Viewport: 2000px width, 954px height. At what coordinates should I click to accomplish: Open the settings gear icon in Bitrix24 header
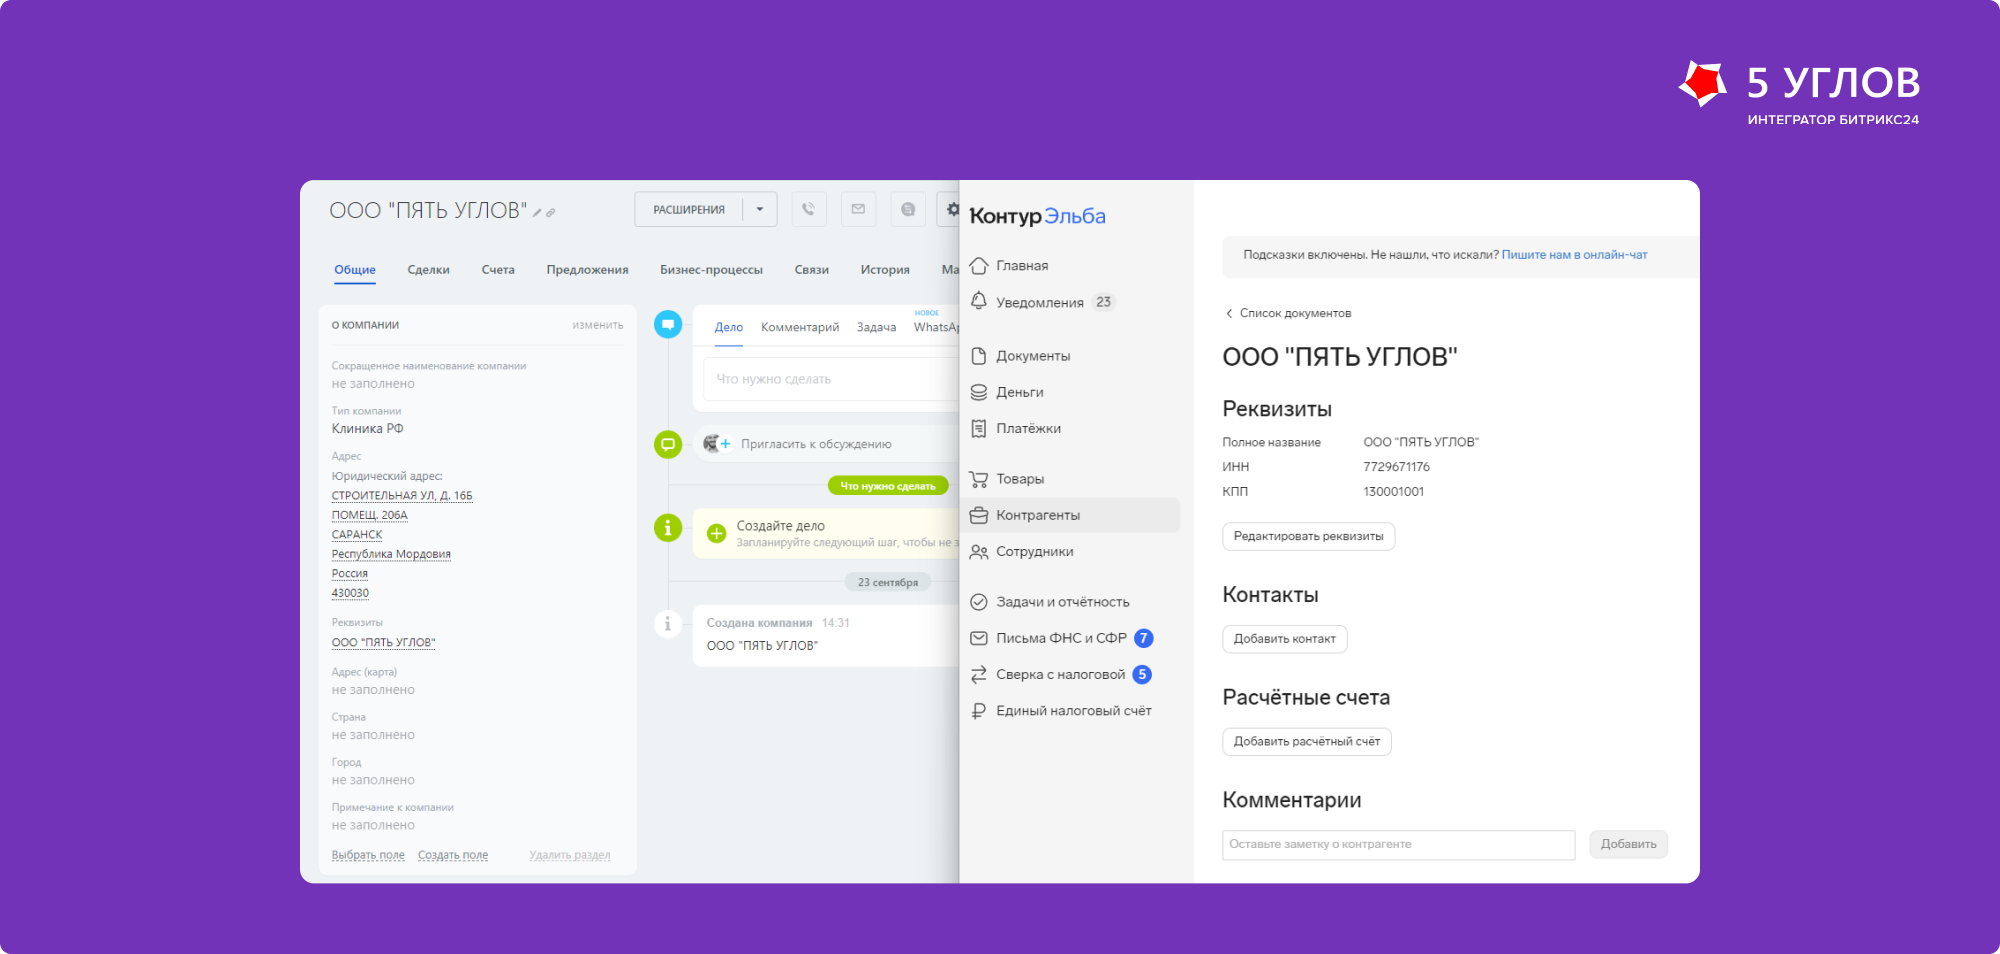(951, 209)
